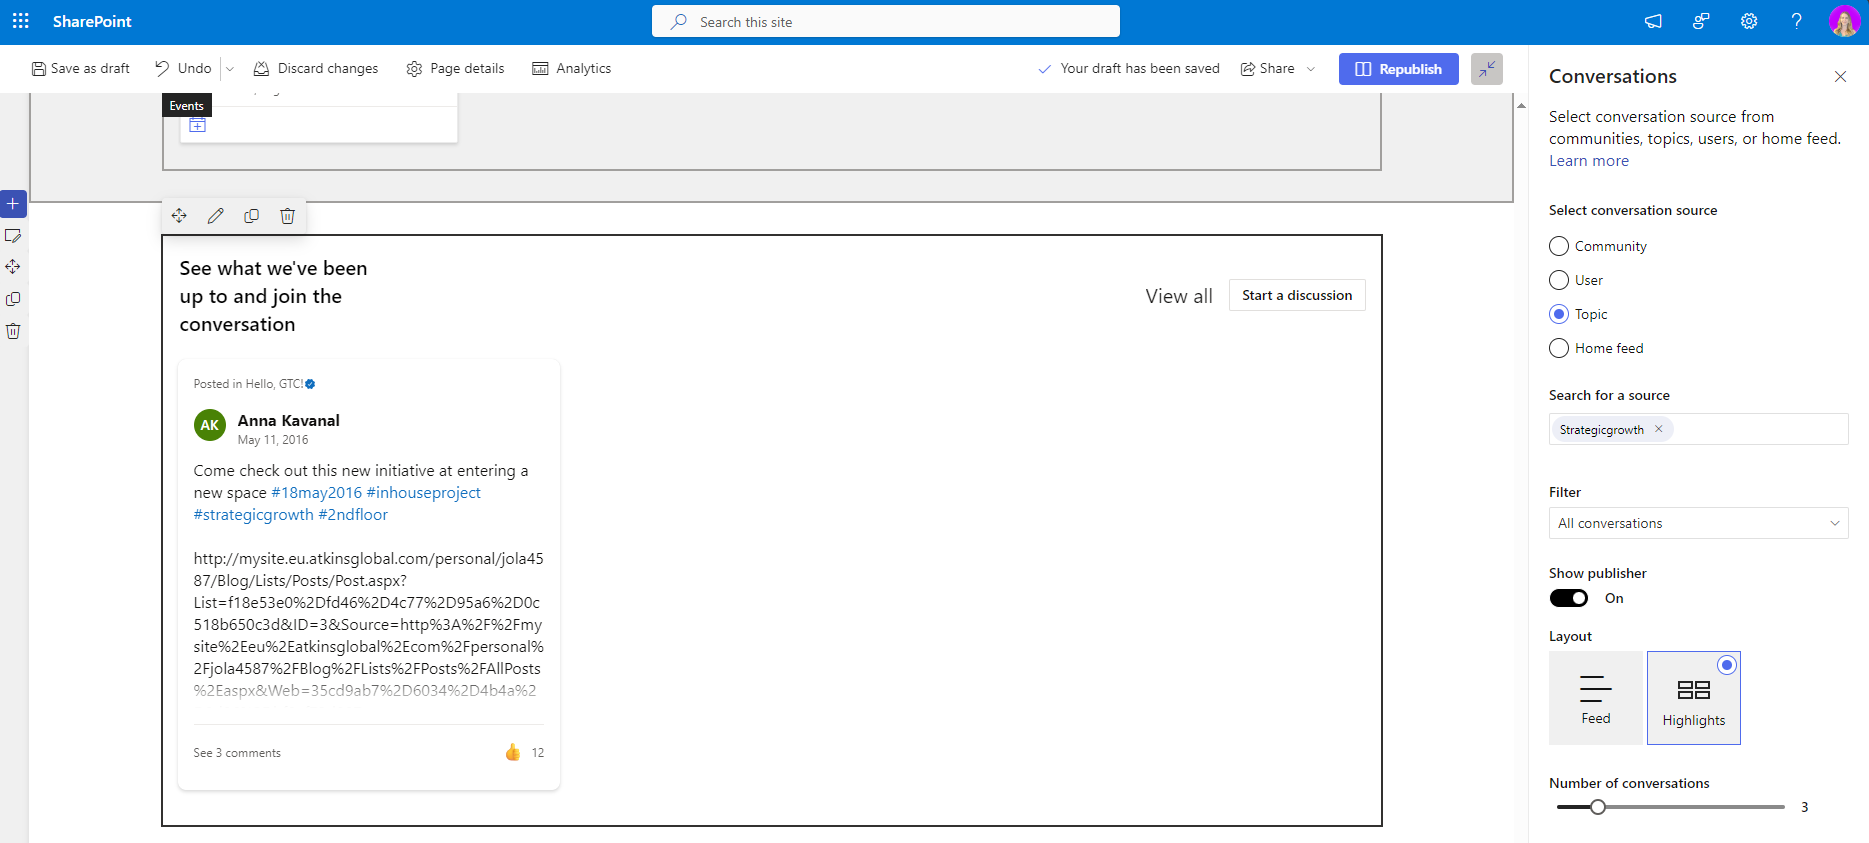Select the Topic radio button
This screenshot has width=1869, height=843.
[1559, 314]
